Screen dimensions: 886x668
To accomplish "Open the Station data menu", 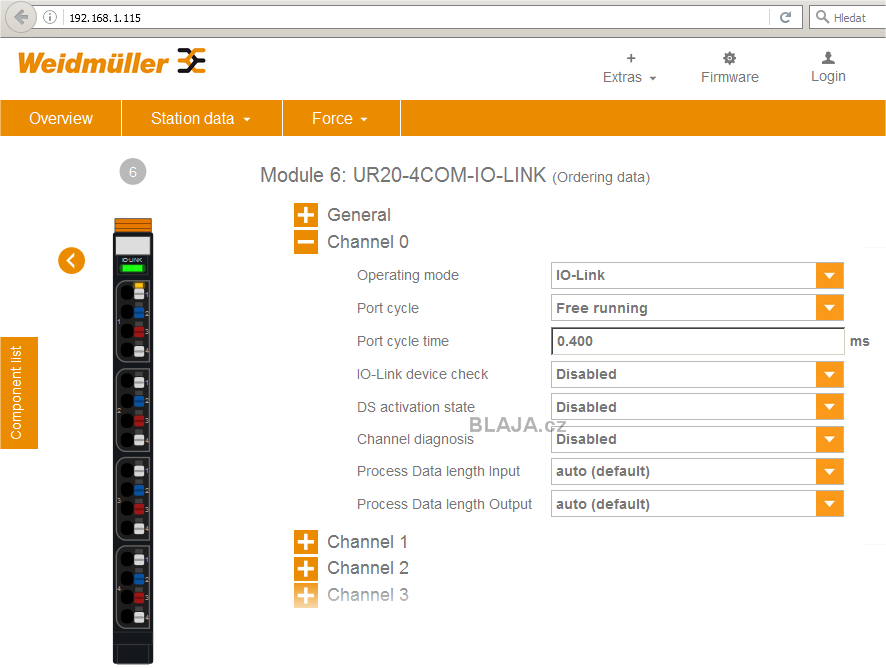I will 202,118.
